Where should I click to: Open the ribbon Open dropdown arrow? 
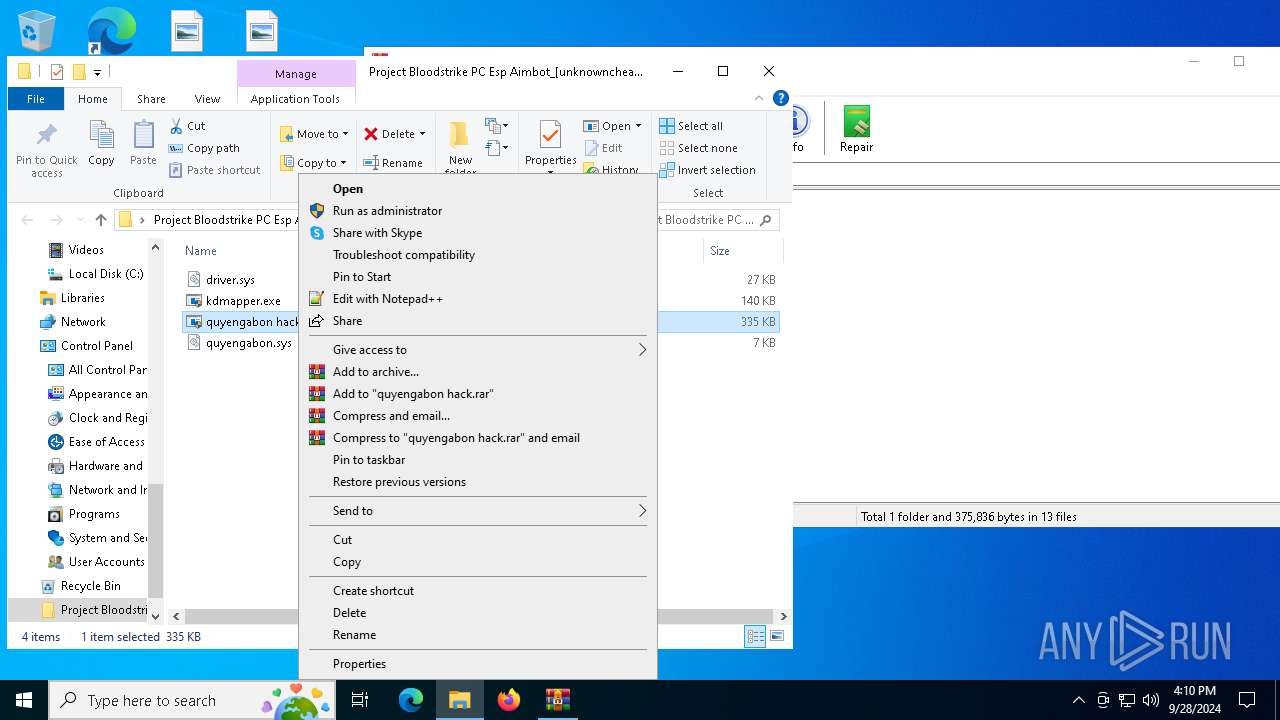point(638,126)
